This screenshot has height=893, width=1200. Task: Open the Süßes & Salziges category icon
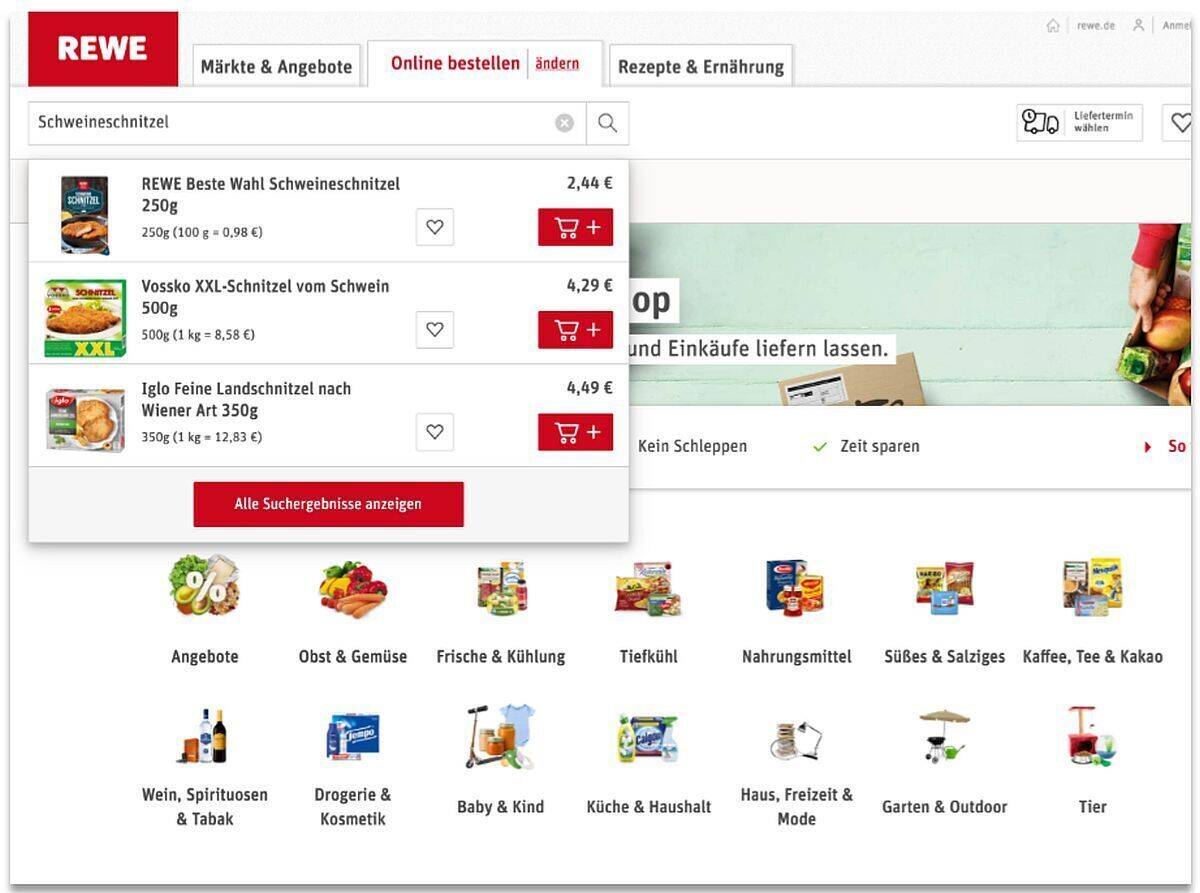(944, 588)
